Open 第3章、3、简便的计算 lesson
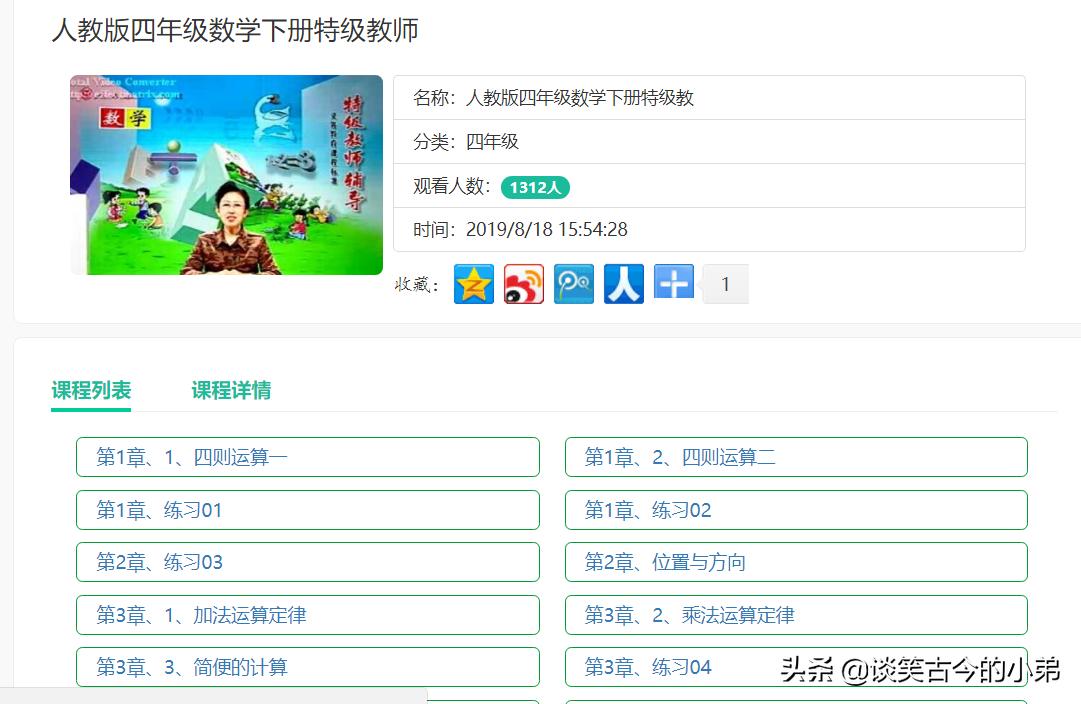Screen dimensions: 1081x704 [307, 667]
